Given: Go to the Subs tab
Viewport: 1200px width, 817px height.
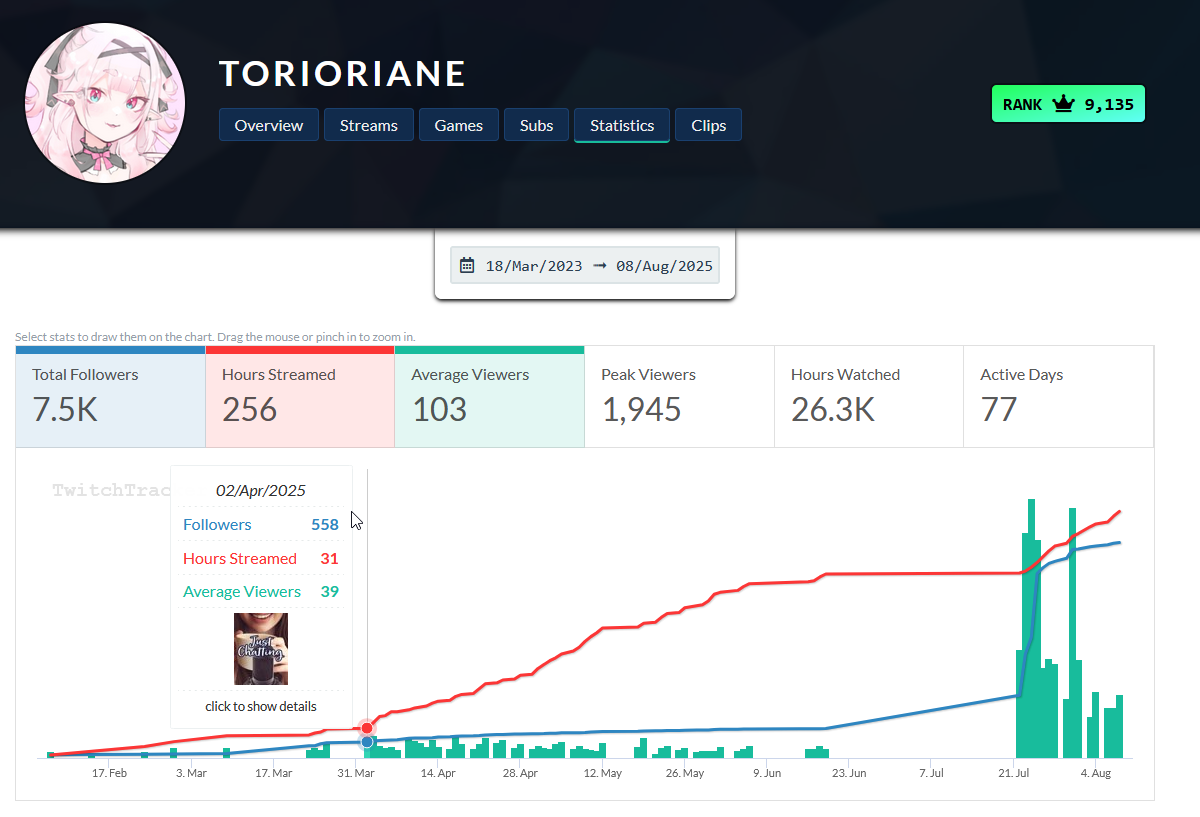Looking at the screenshot, I should point(536,125).
